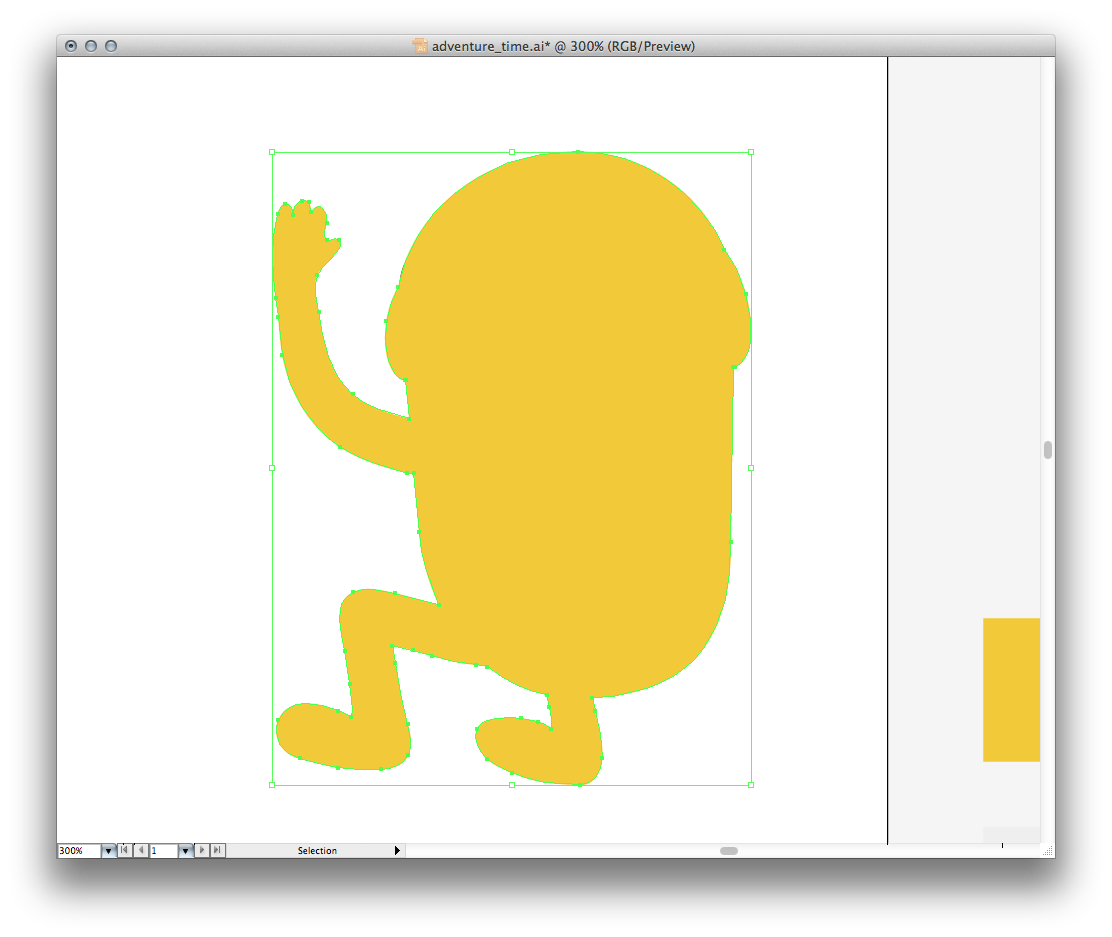The image size is (1112, 937).
Task: Go to the previous artboard
Action: pyautogui.click(x=141, y=850)
